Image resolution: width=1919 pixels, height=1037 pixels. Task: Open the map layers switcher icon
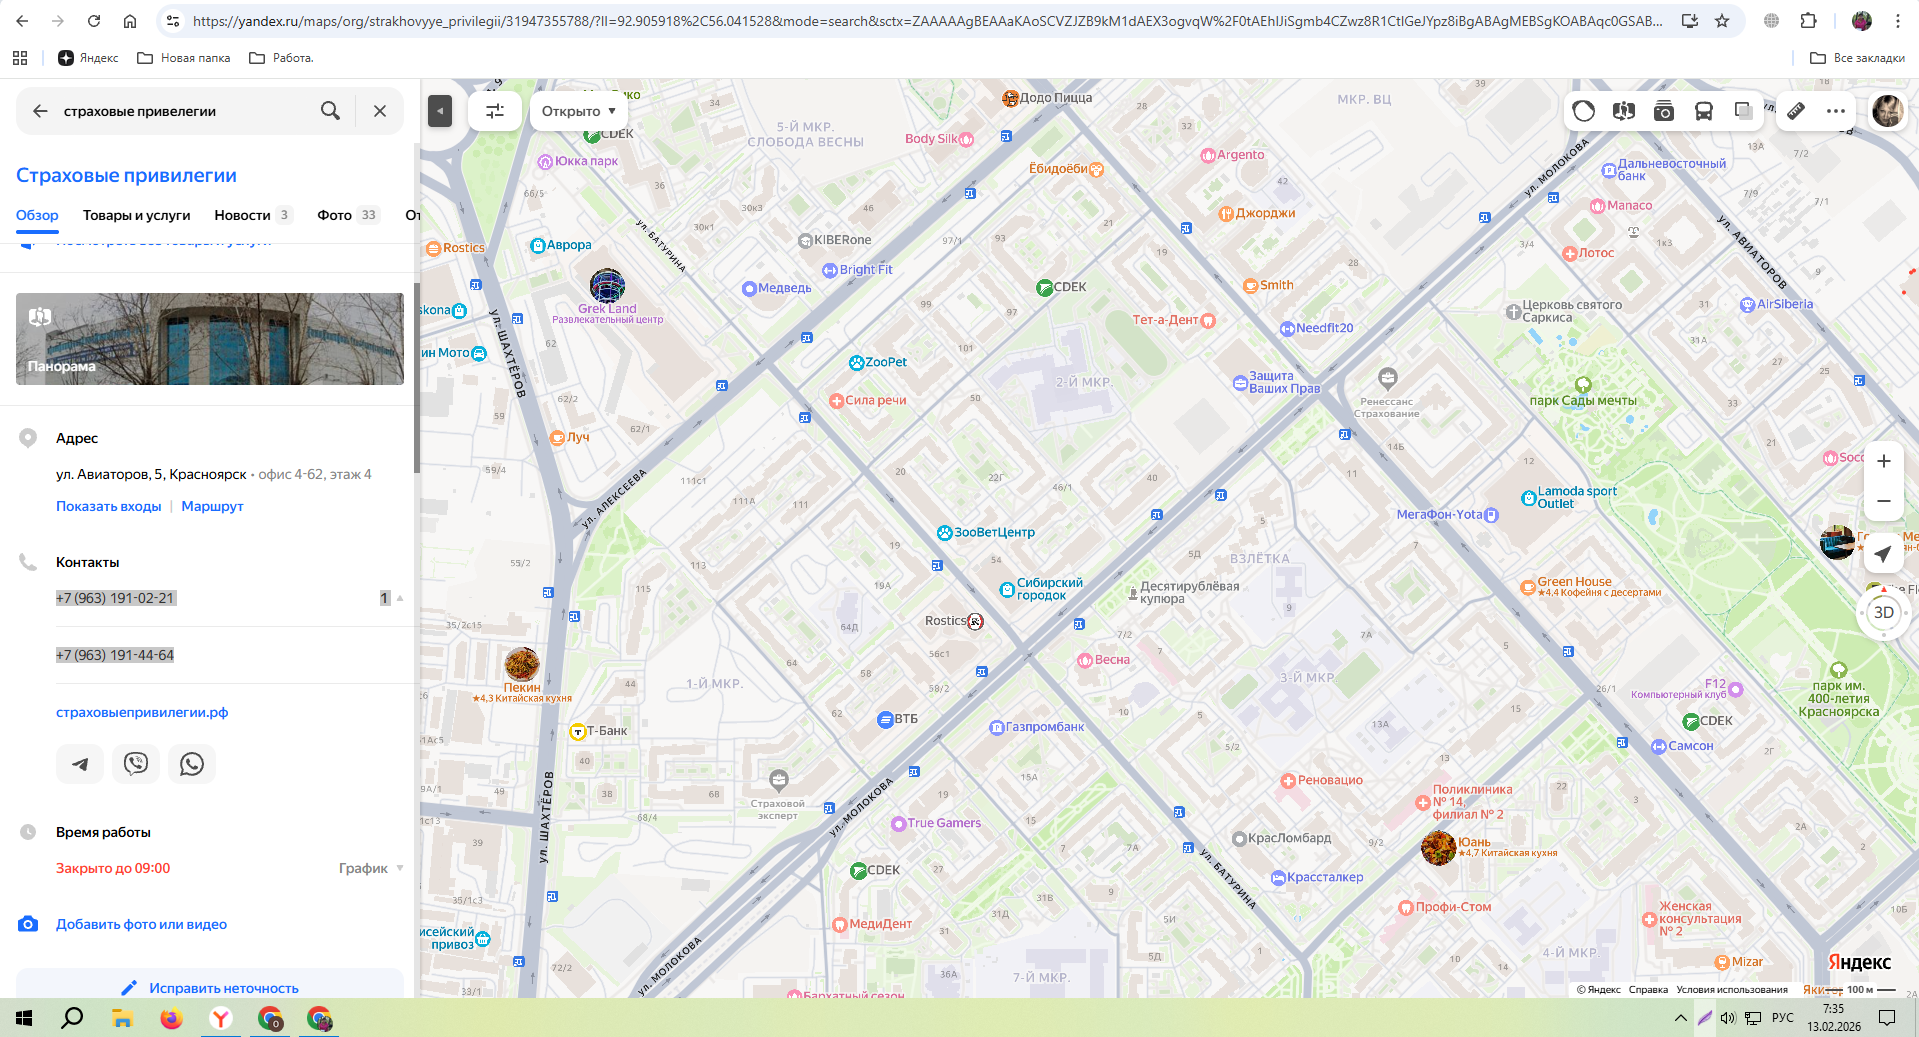click(x=1743, y=111)
